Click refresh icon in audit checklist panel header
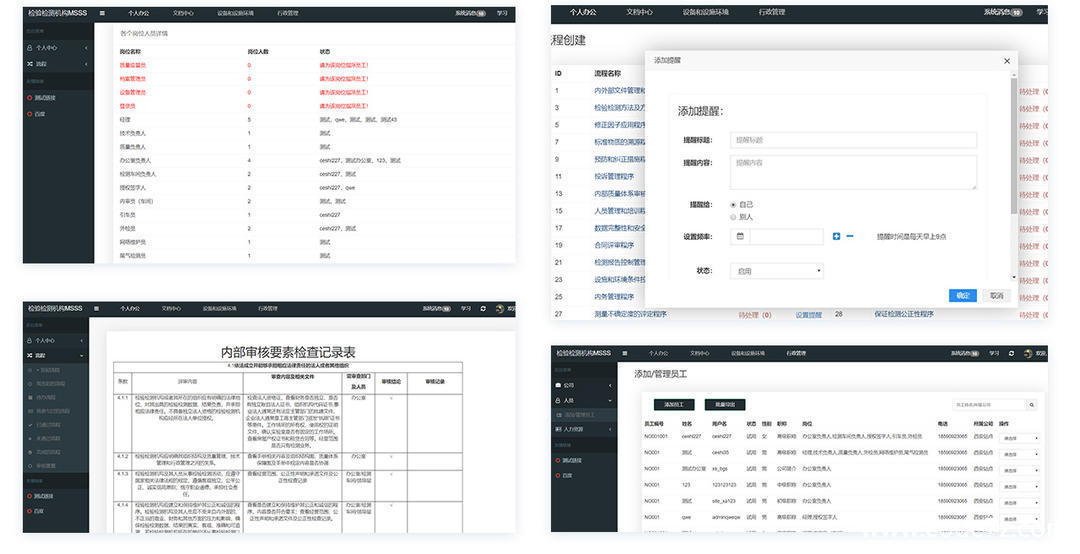This screenshot has height=554, width=1080. coord(483,309)
